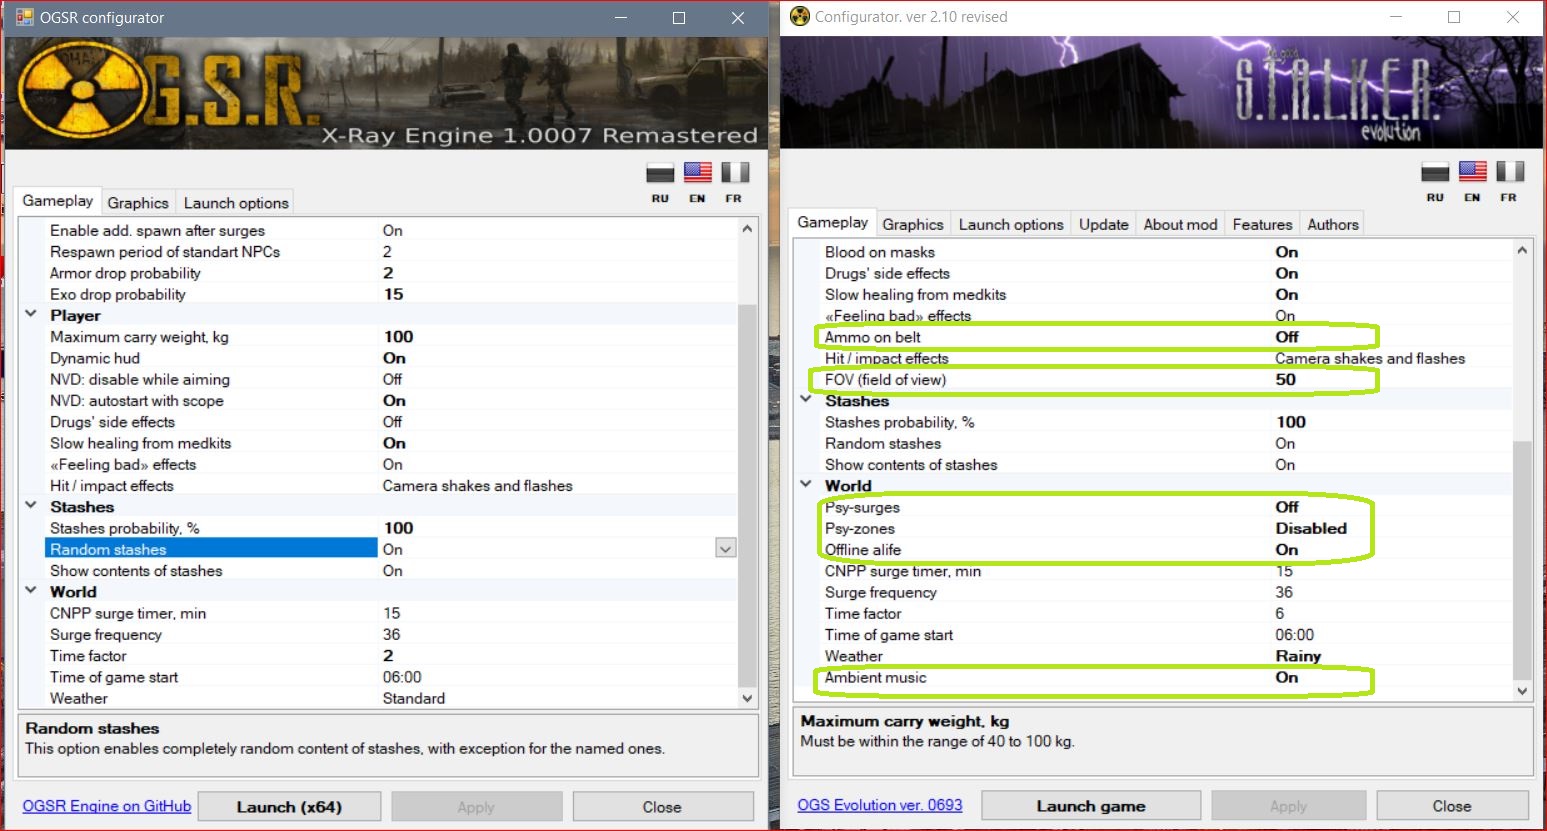1547x831 pixels.
Task: Open the Features tab
Action: coord(1262,225)
